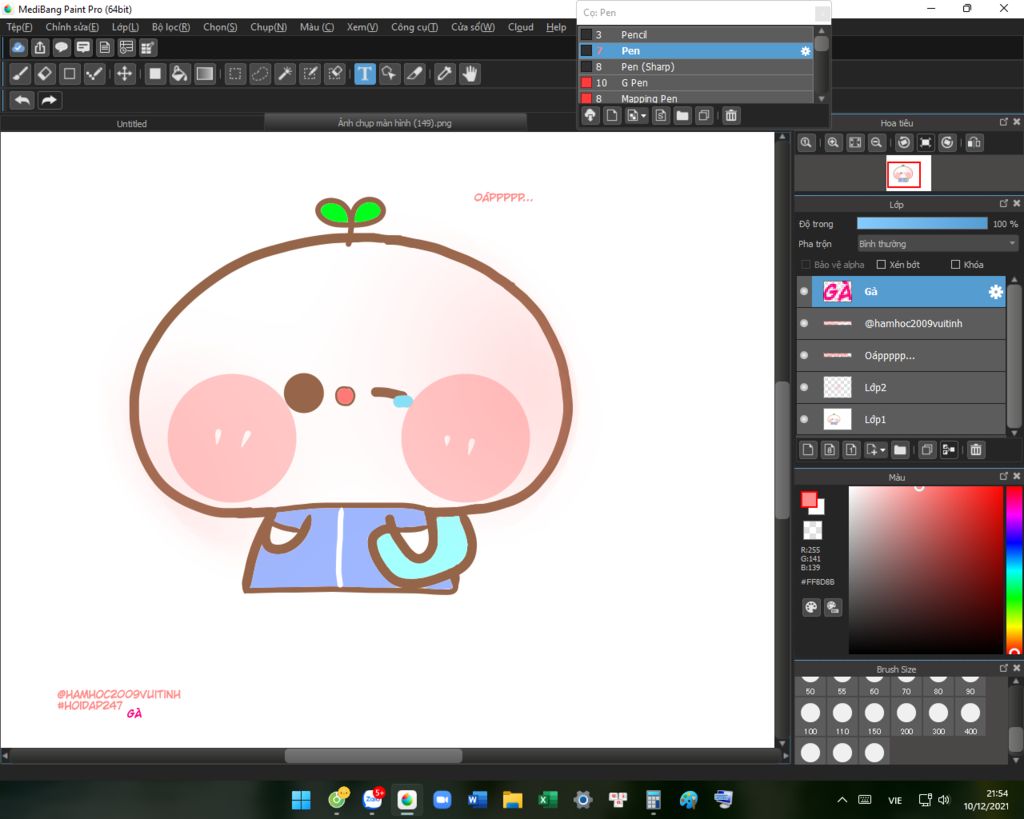
Task: Select the Bucket fill tool
Action: point(179,74)
